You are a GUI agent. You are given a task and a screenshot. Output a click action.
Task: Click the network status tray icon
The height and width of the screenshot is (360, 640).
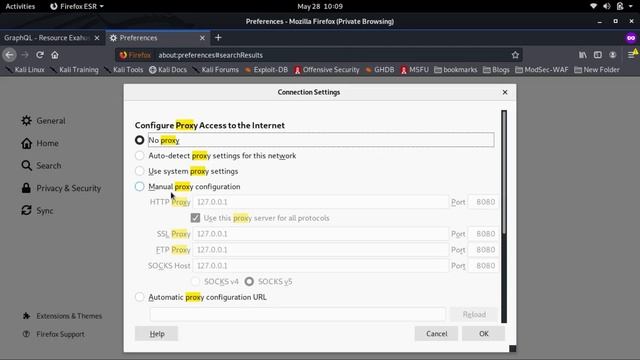[x=593, y=6]
